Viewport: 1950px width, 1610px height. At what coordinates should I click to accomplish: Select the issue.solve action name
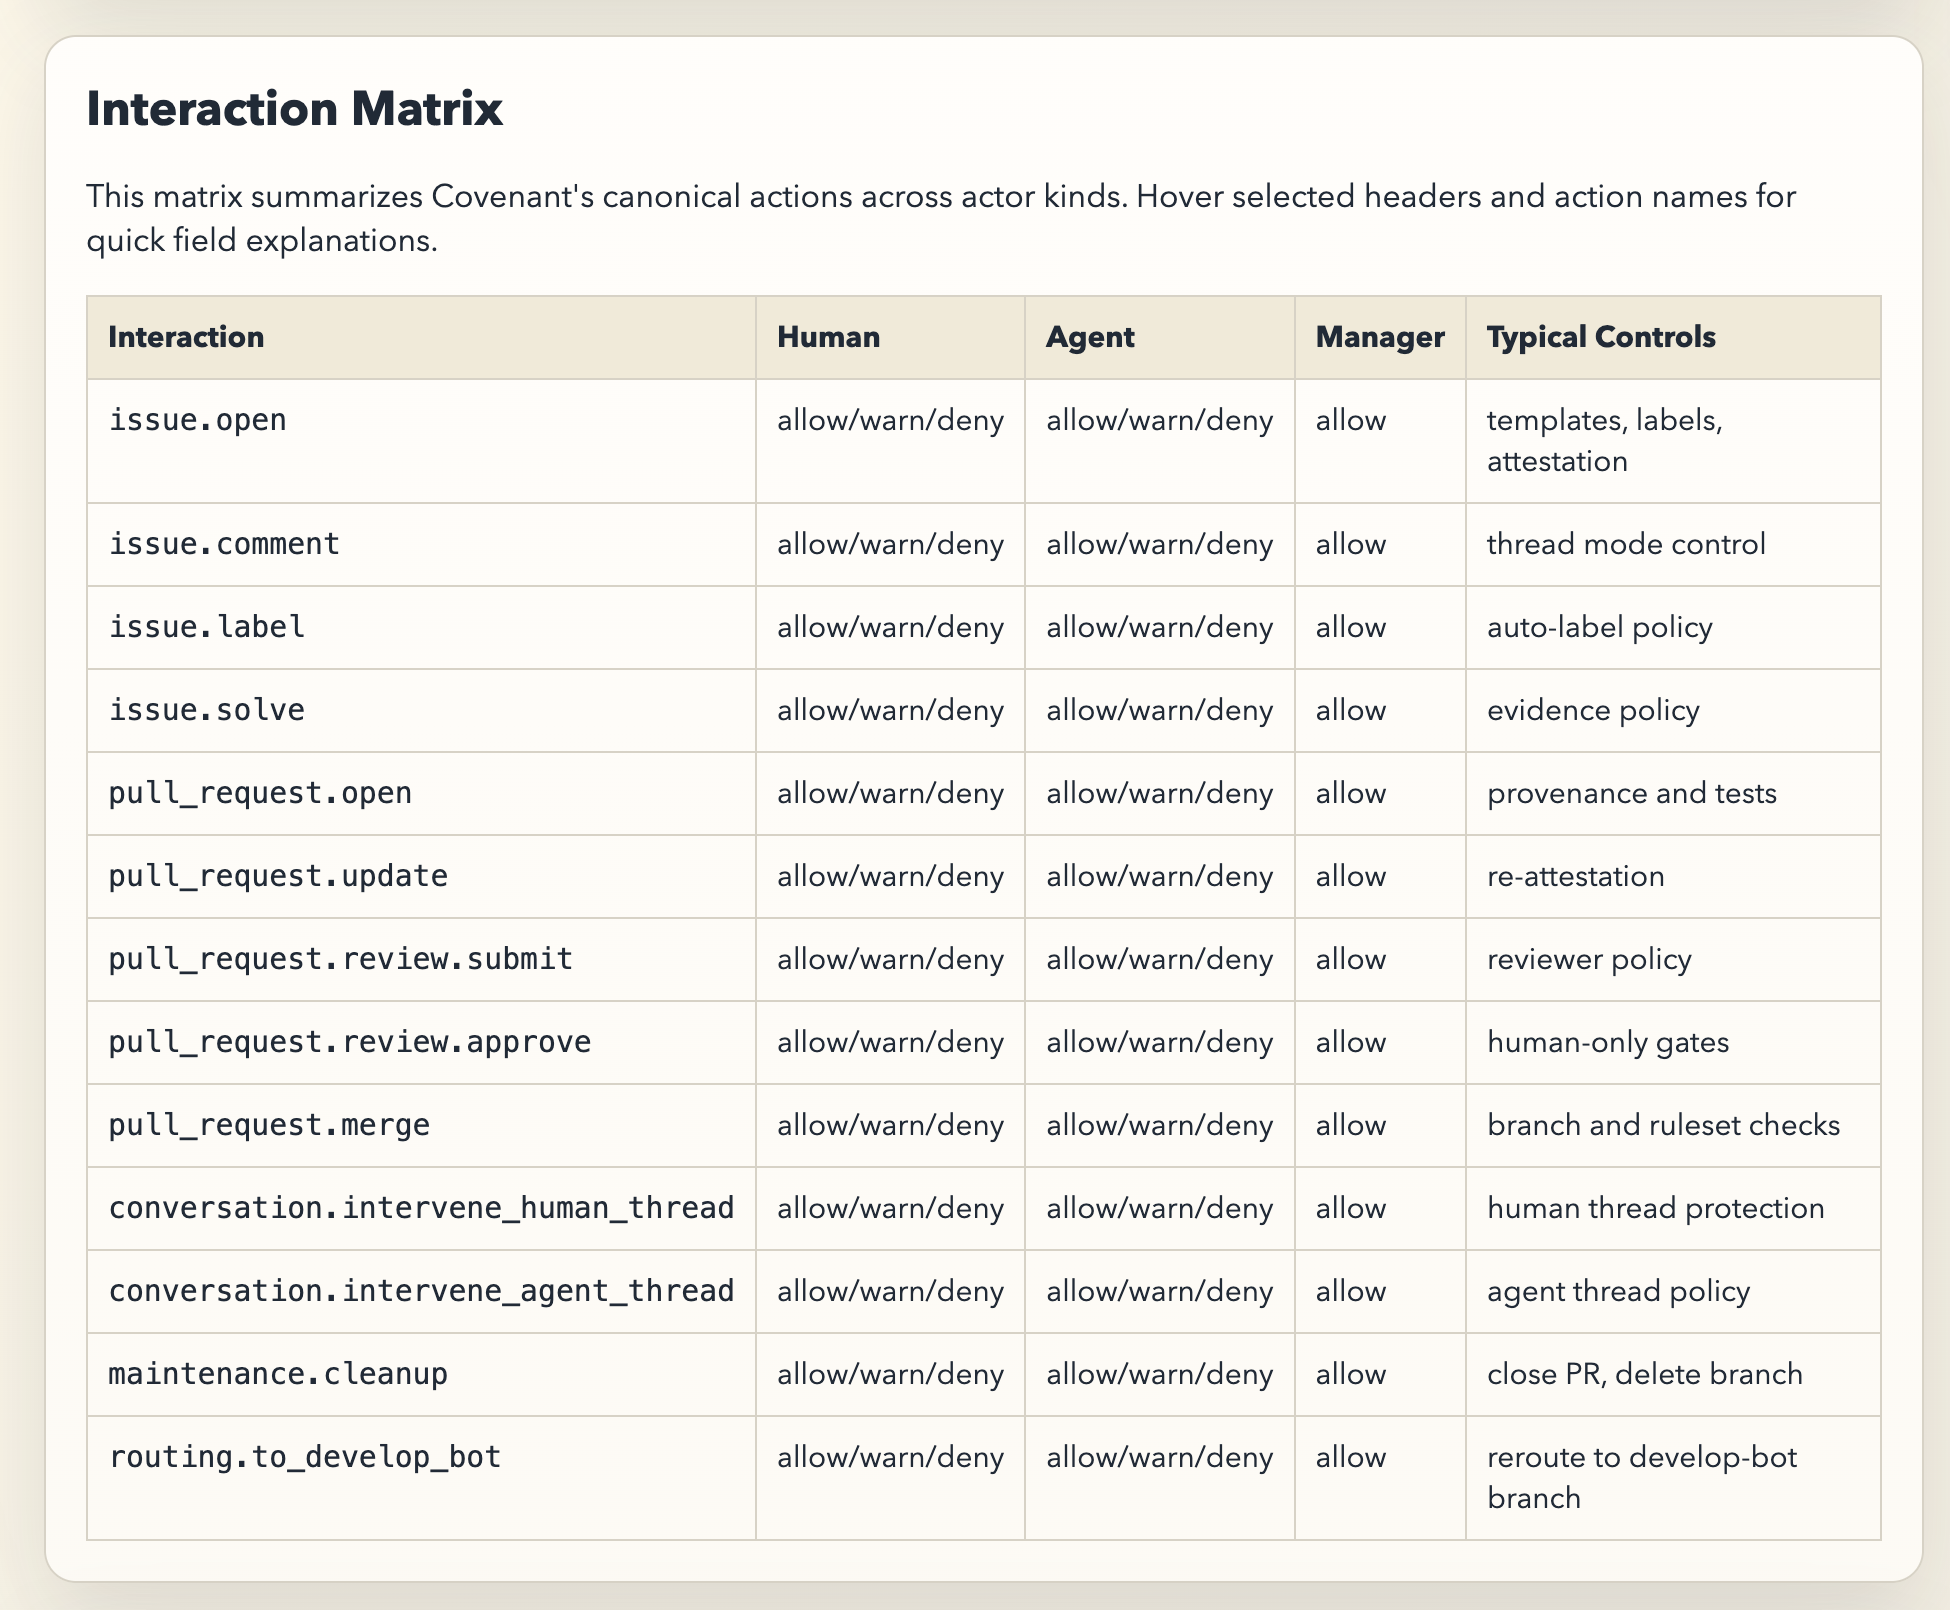click(206, 710)
